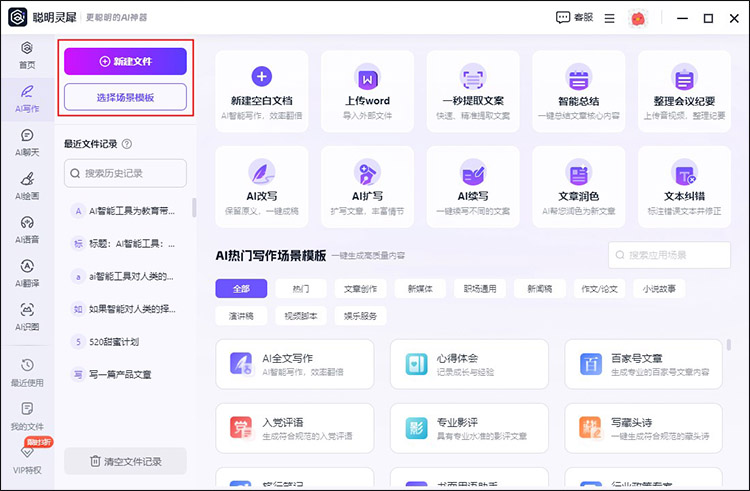Click the template list scrollbar
The height and width of the screenshot is (491, 750).
tap(728, 344)
